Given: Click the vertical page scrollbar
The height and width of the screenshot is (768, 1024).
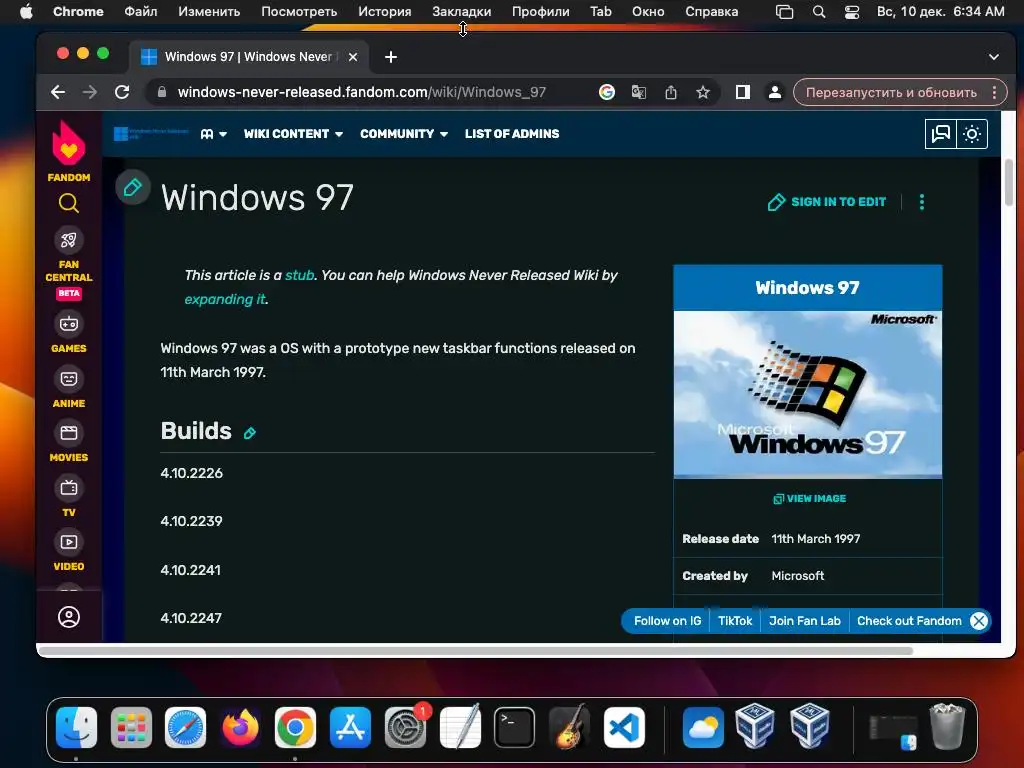Looking at the screenshot, I should point(1009,182).
